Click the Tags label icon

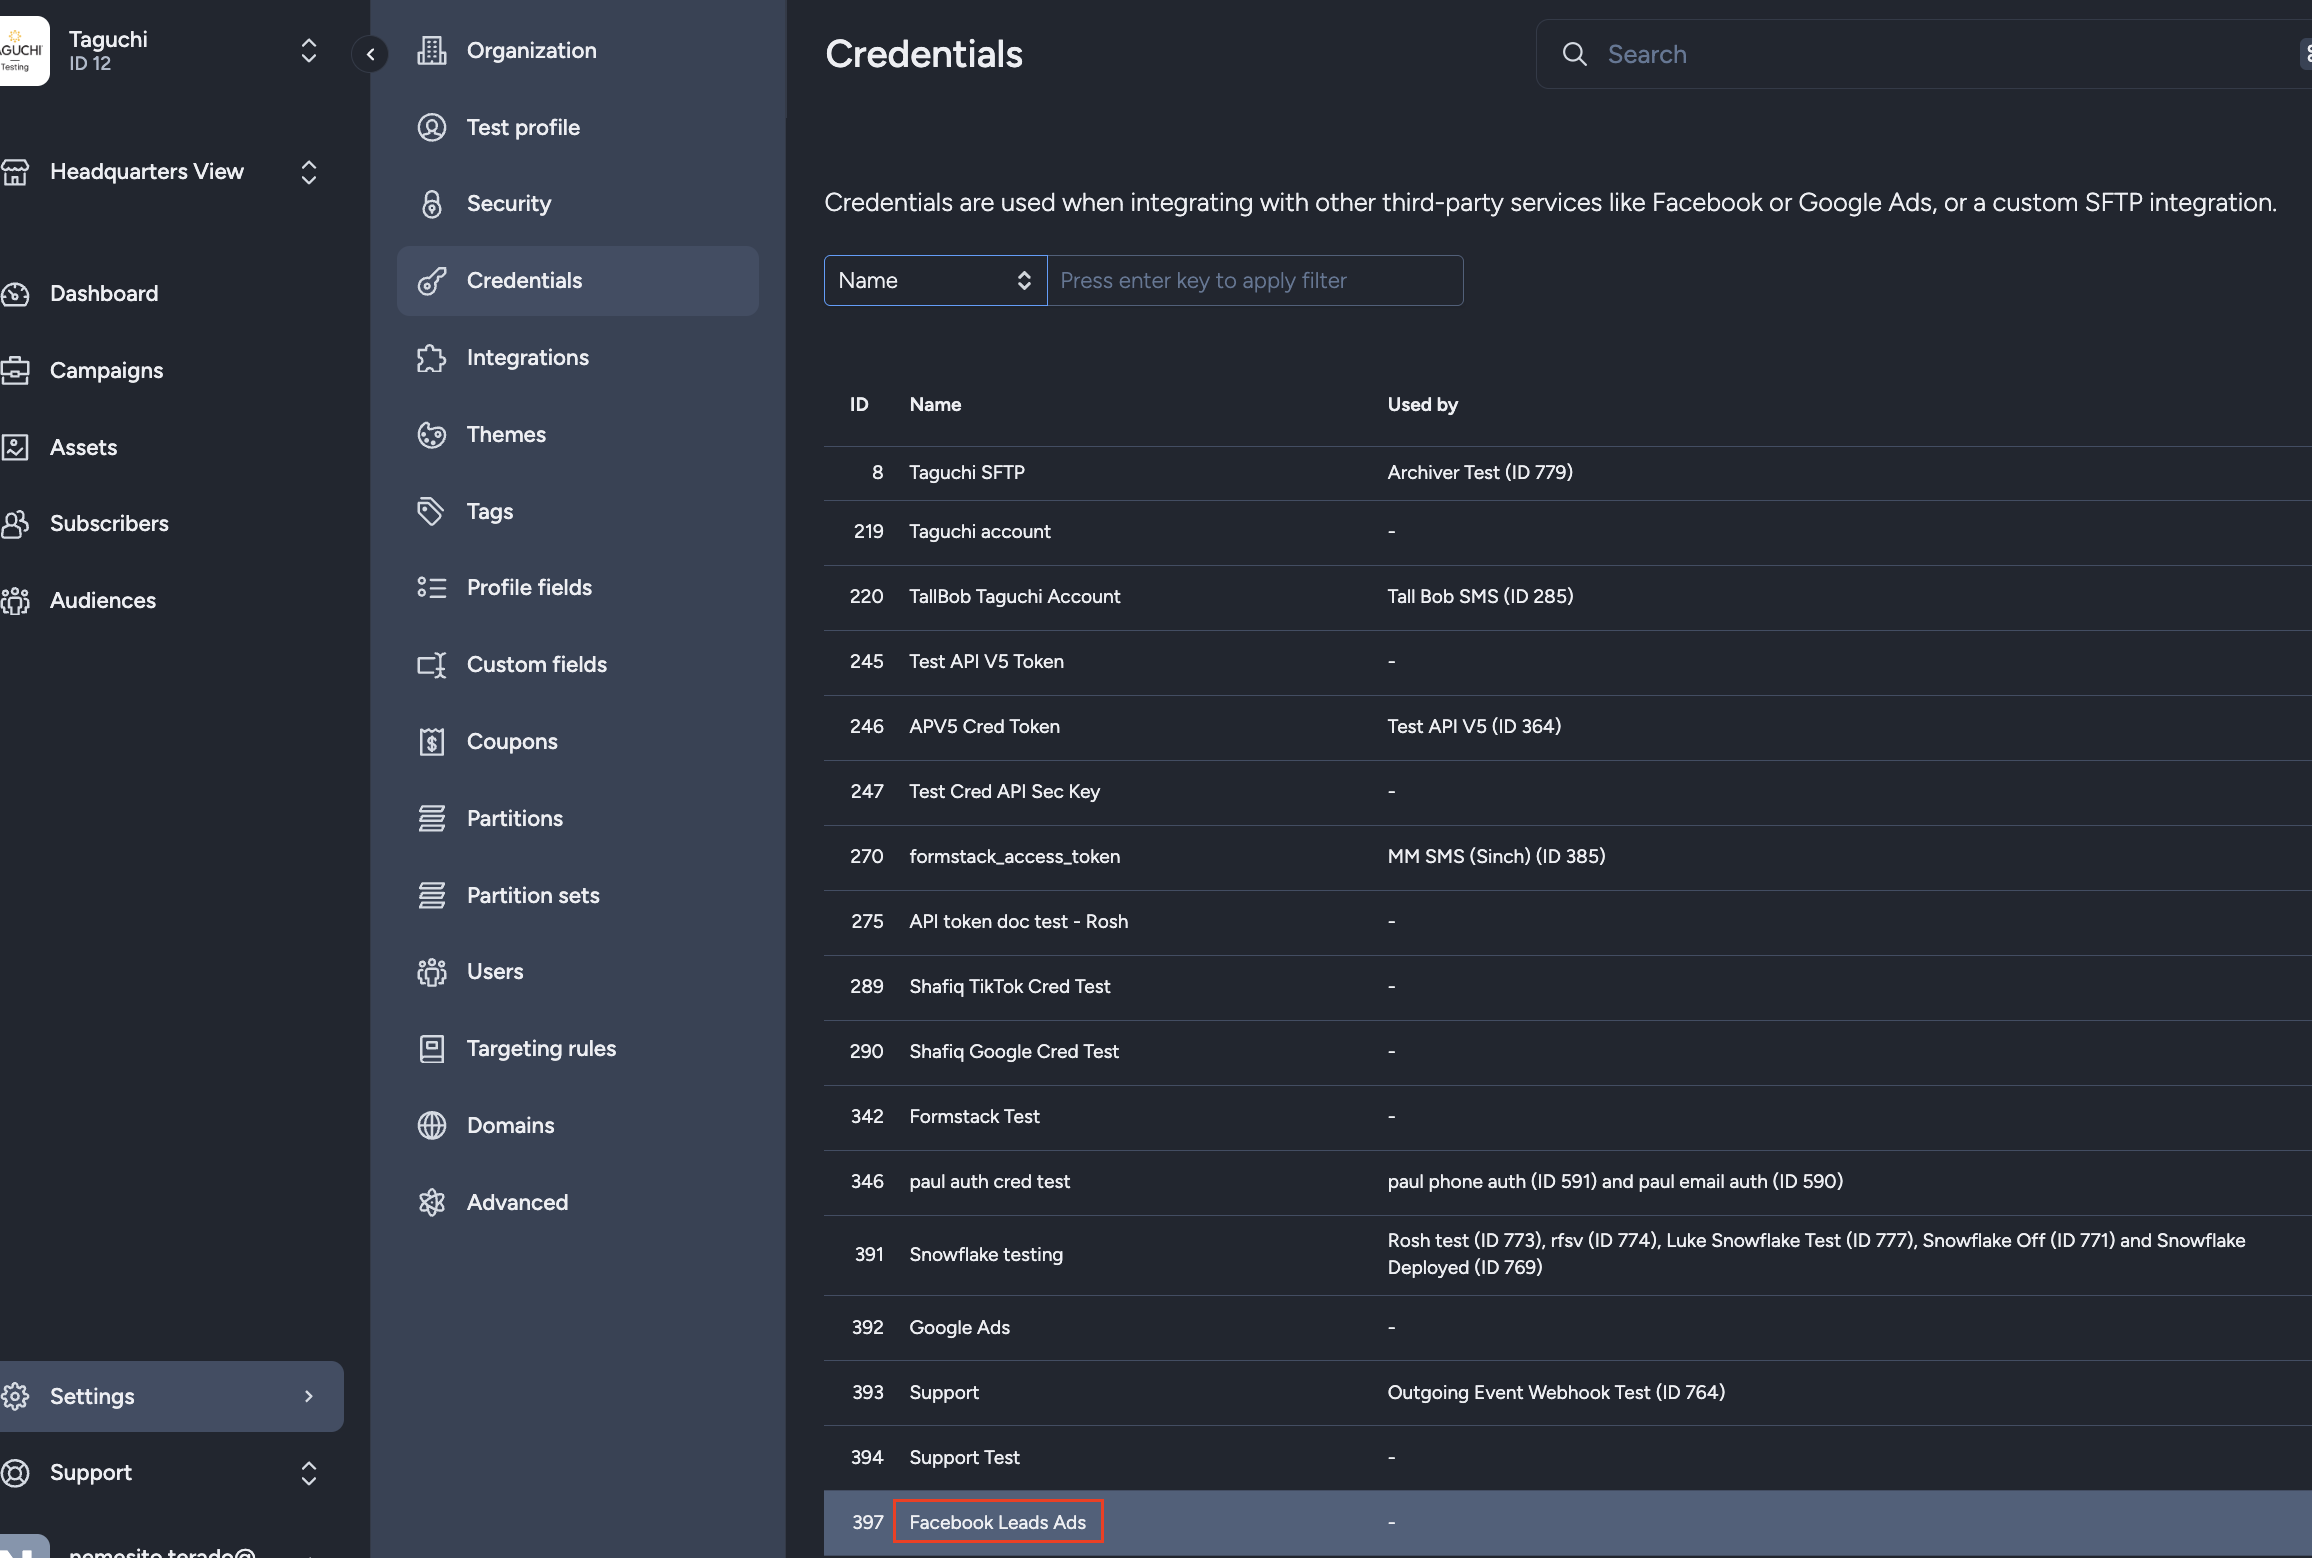[431, 512]
